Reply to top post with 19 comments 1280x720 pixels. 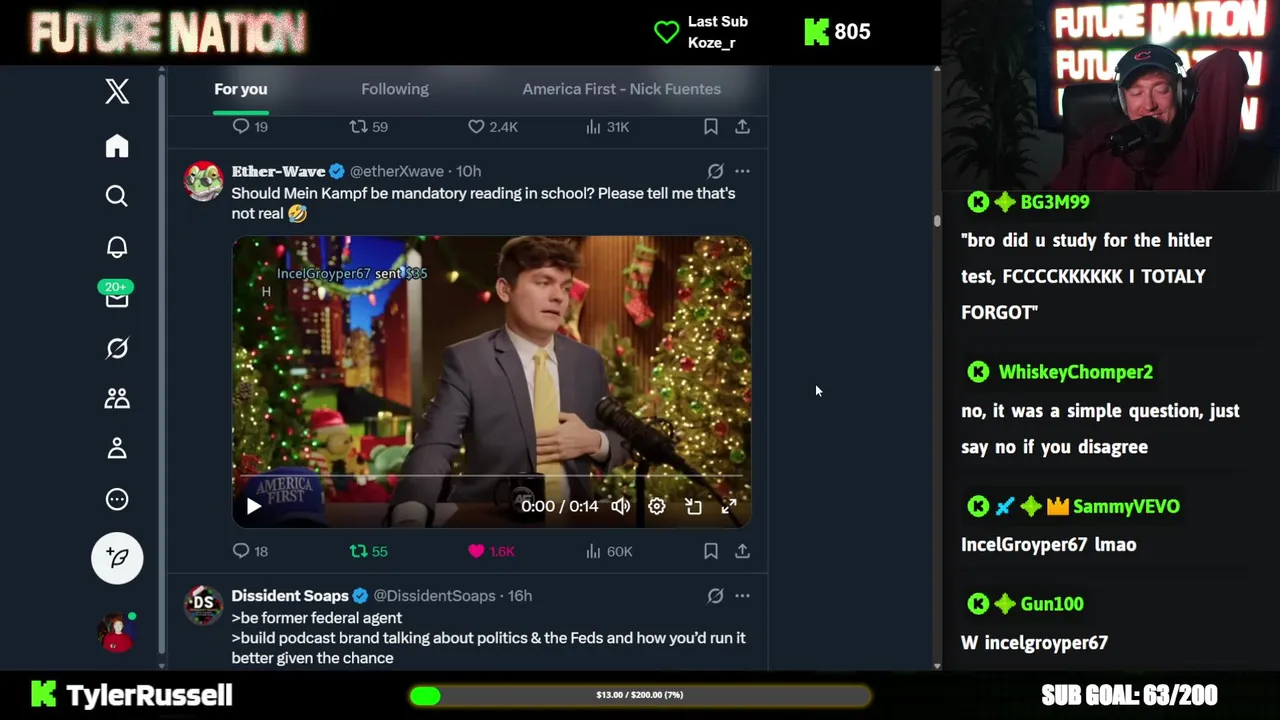click(250, 127)
